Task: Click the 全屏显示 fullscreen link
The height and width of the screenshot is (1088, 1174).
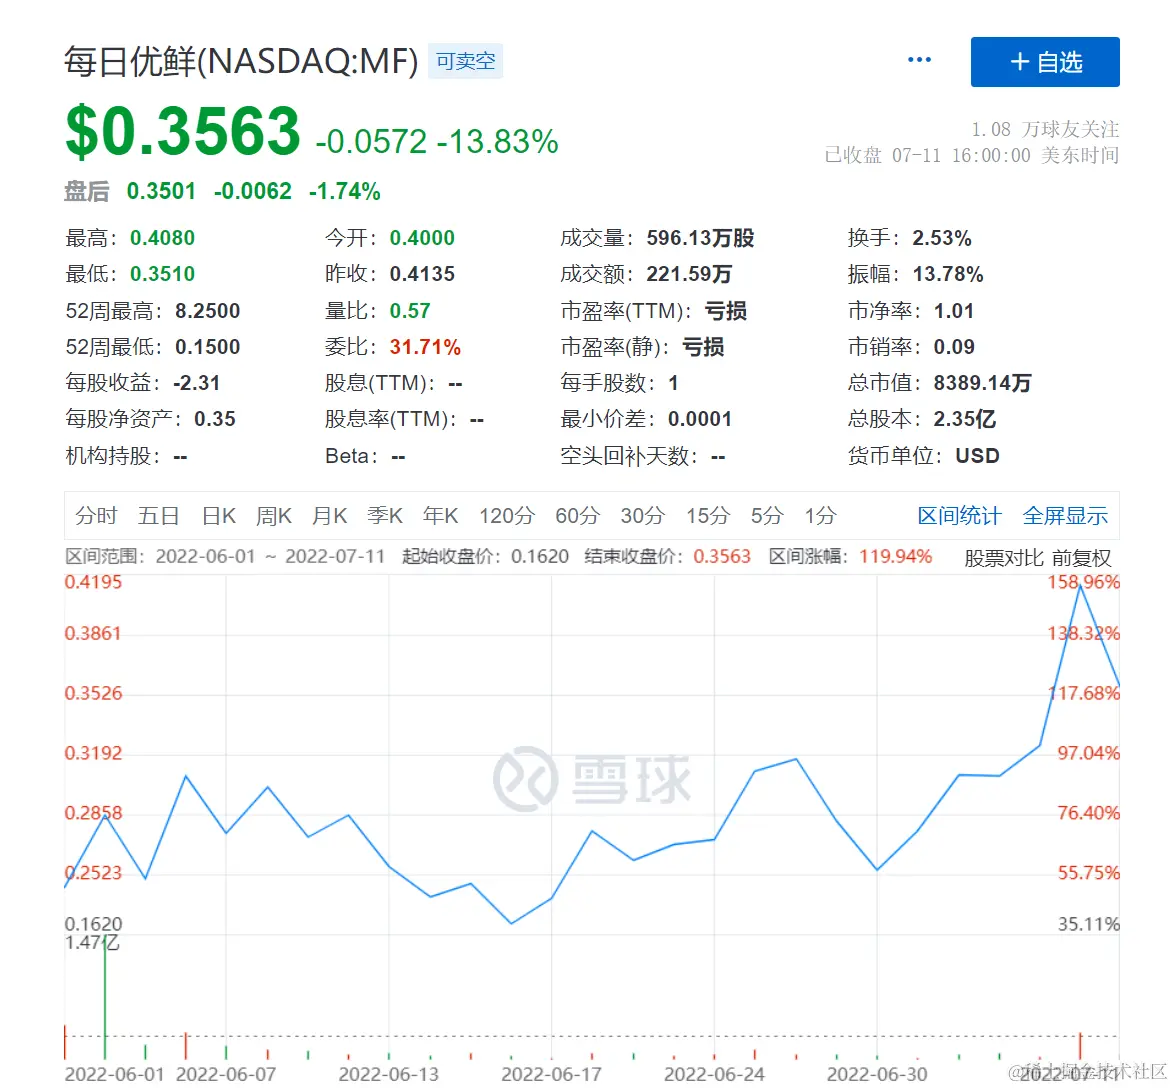Action: (1065, 516)
